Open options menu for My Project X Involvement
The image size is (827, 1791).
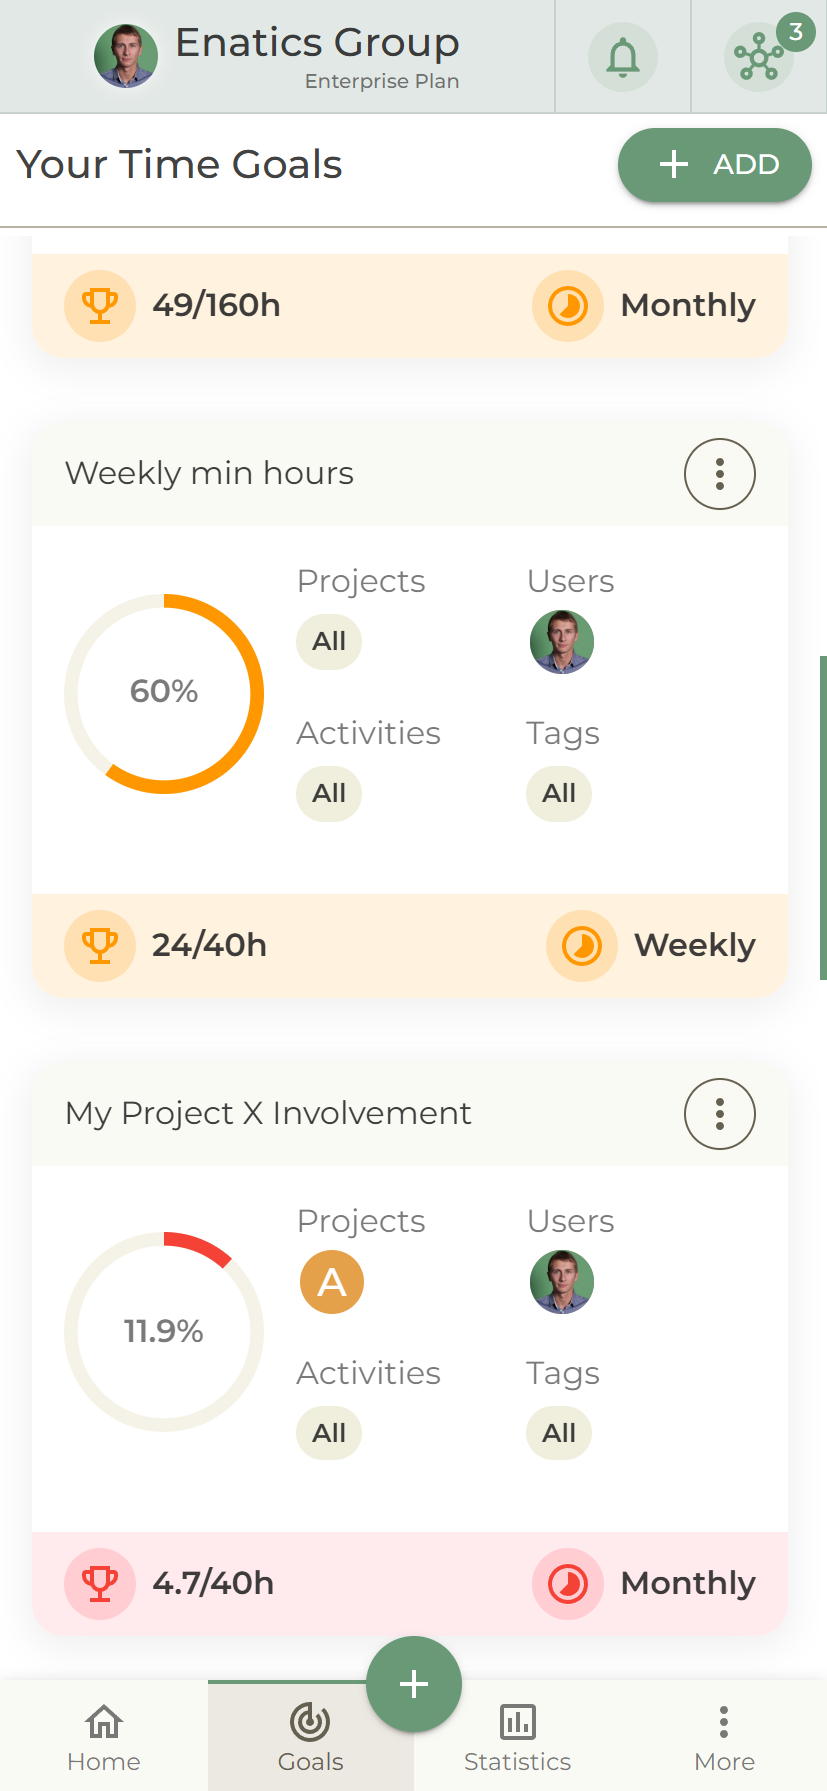click(719, 1113)
